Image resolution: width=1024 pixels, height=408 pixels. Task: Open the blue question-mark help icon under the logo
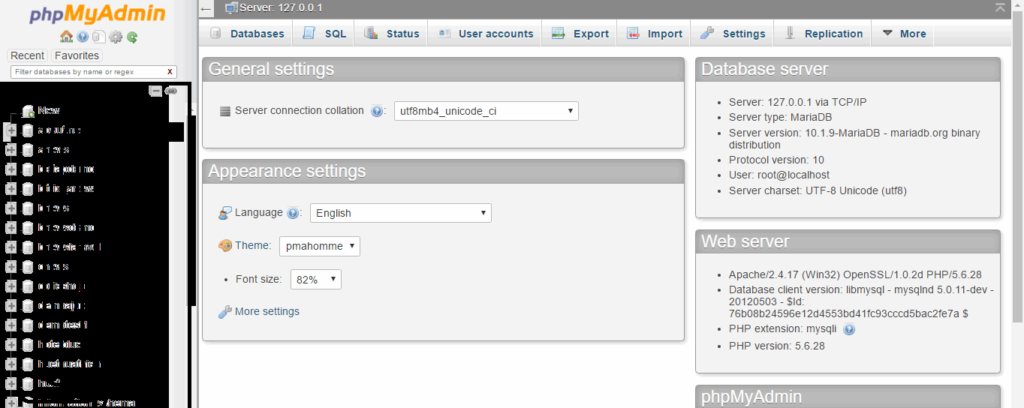click(x=82, y=37)
